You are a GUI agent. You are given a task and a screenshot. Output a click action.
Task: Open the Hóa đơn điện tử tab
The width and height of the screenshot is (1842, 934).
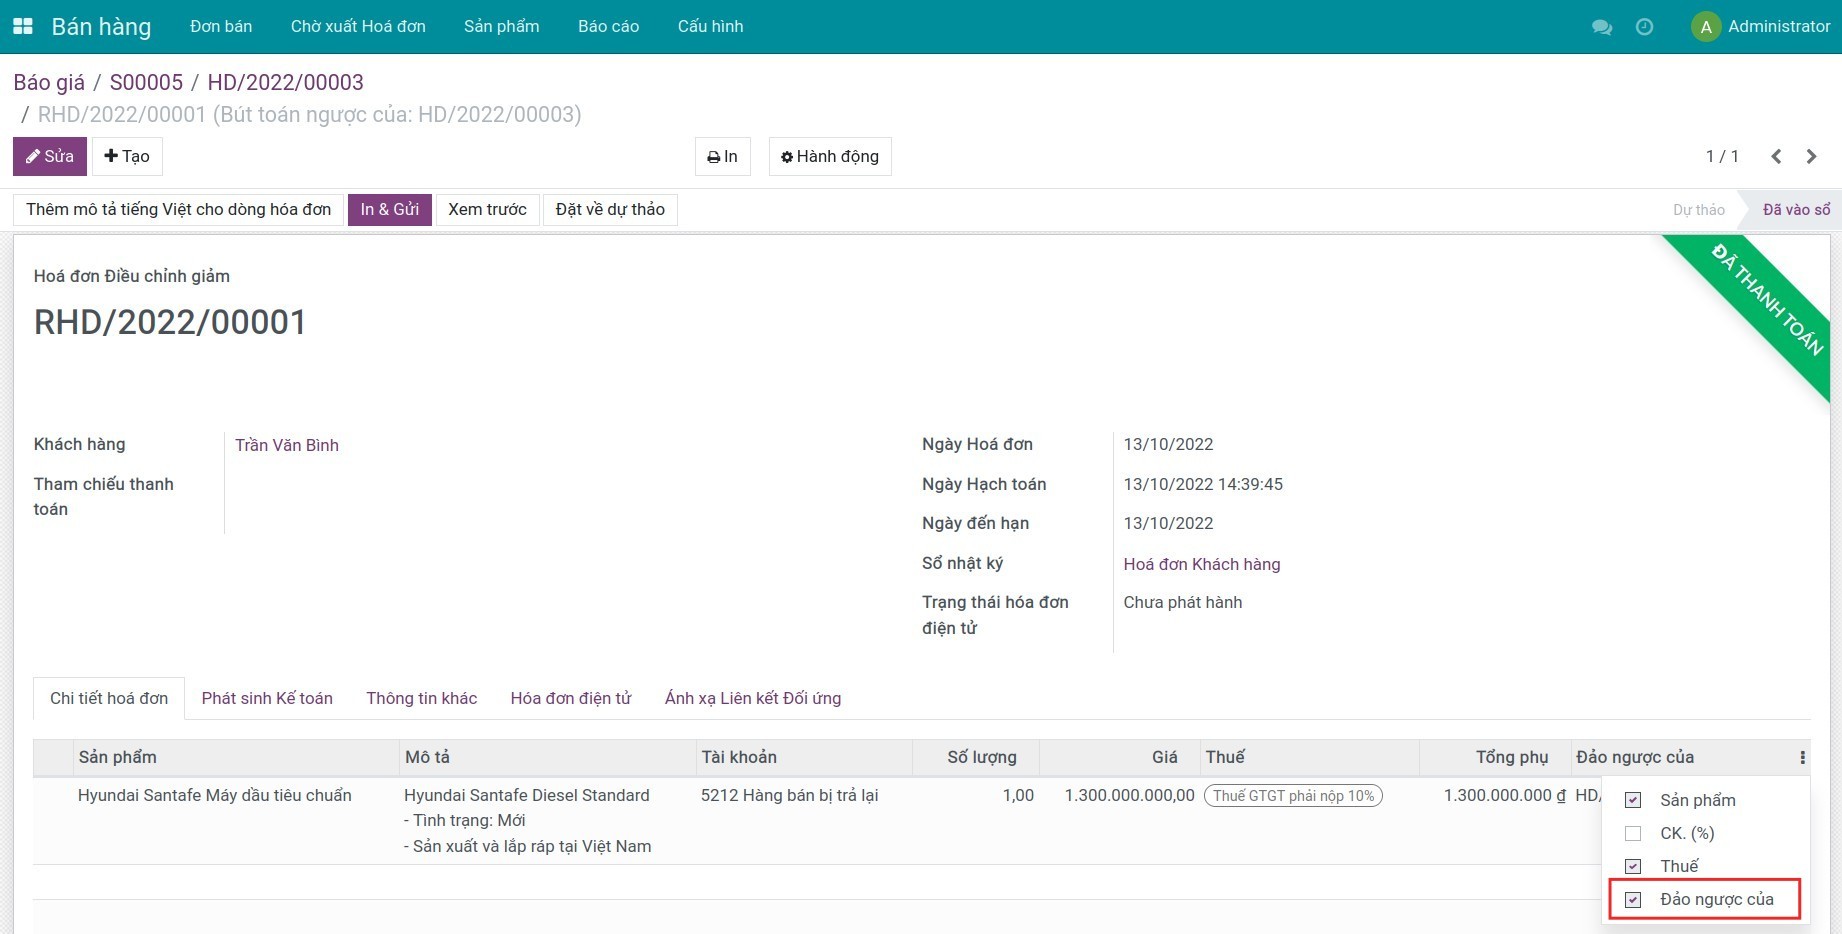tap(571, 698)
